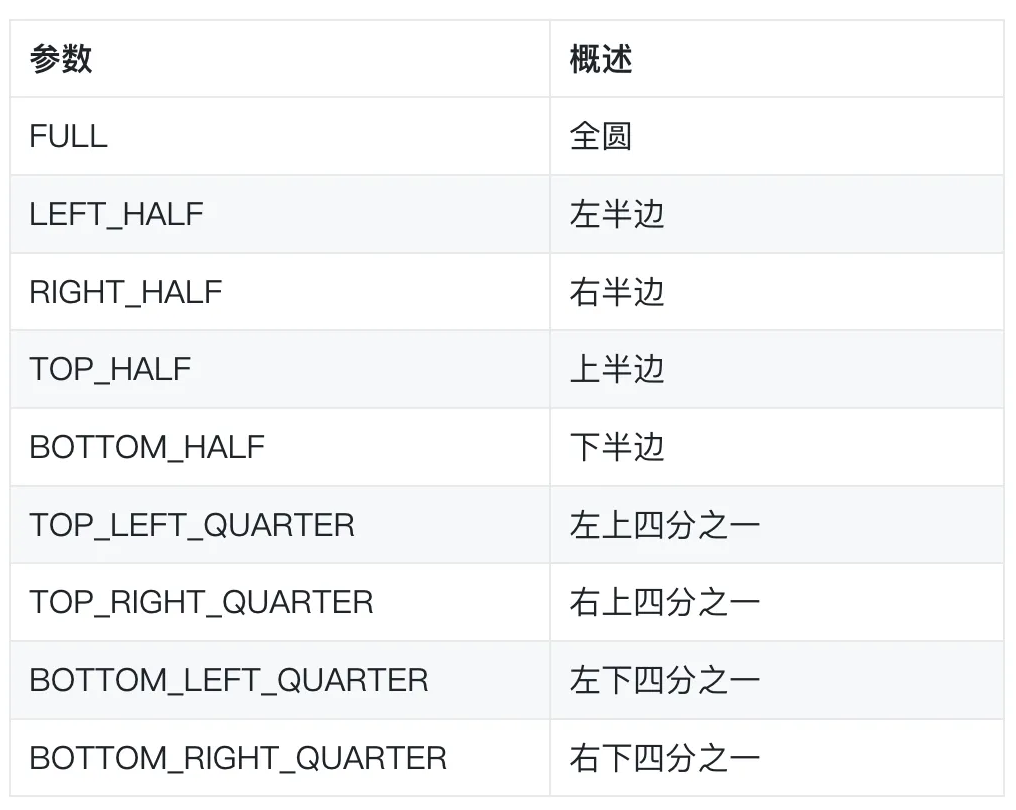The height and width of the screenshot is (810, 1016).
Task: Click the 上半边 description cell
Action: coord(617,369)
